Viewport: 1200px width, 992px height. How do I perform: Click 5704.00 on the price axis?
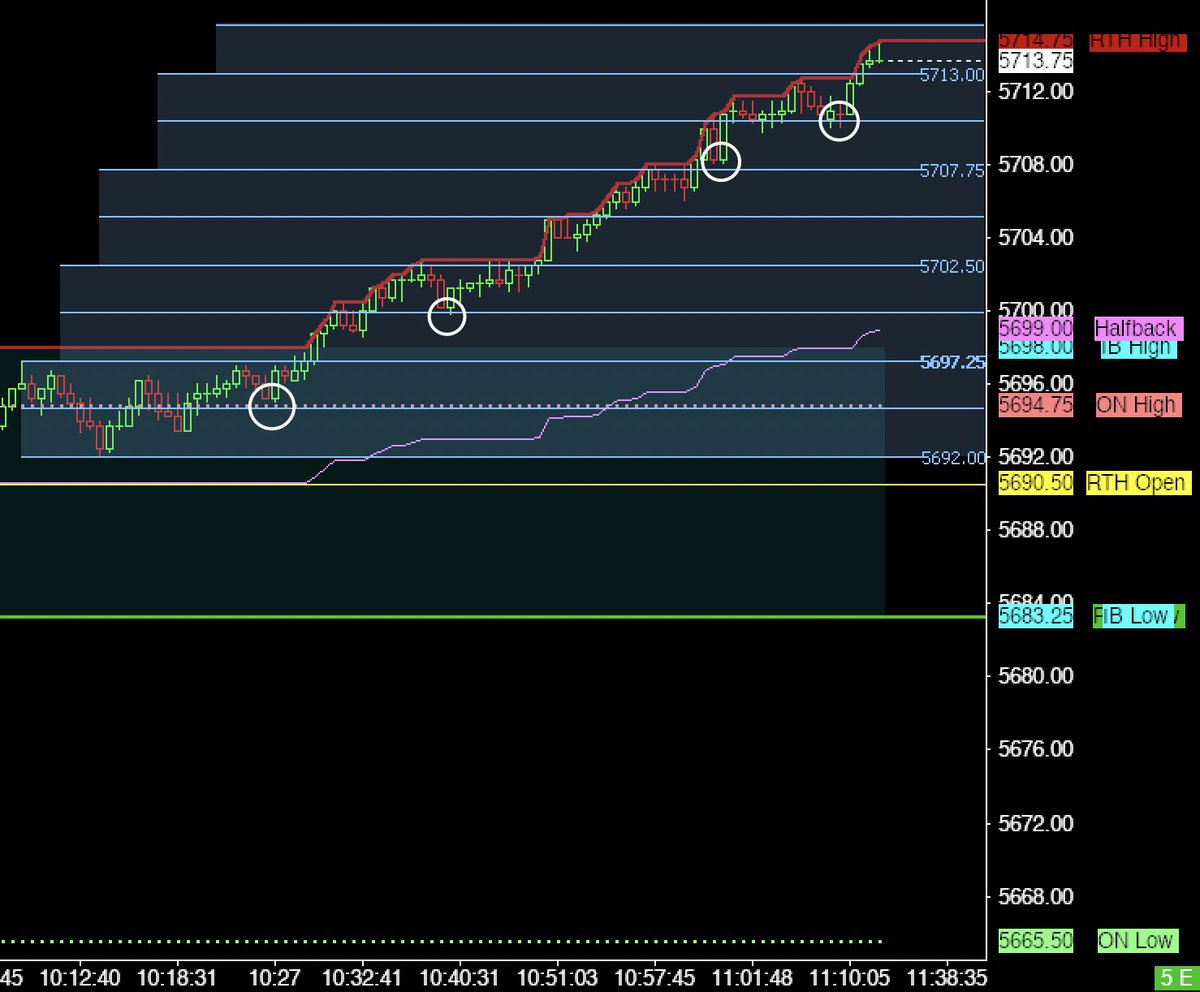(x=1036, y=238)
